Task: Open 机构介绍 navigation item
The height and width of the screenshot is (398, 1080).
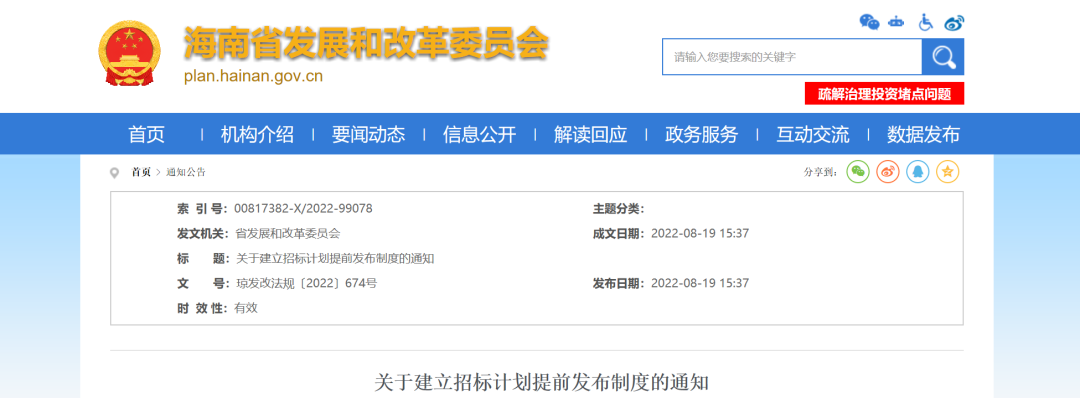Action: [257, 134]
